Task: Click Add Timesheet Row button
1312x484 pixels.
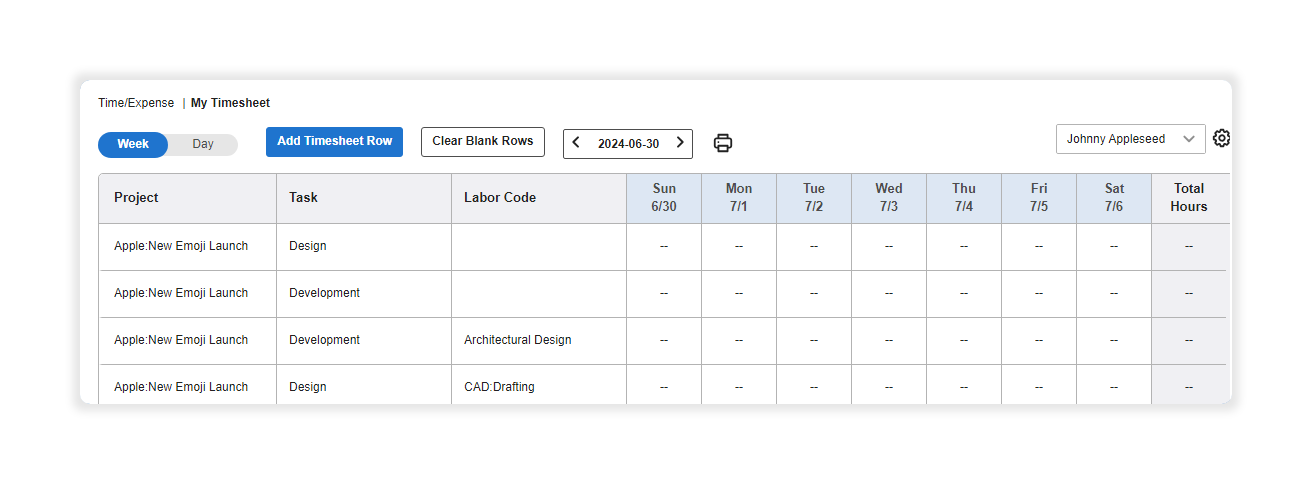Action: coord(334,142)
